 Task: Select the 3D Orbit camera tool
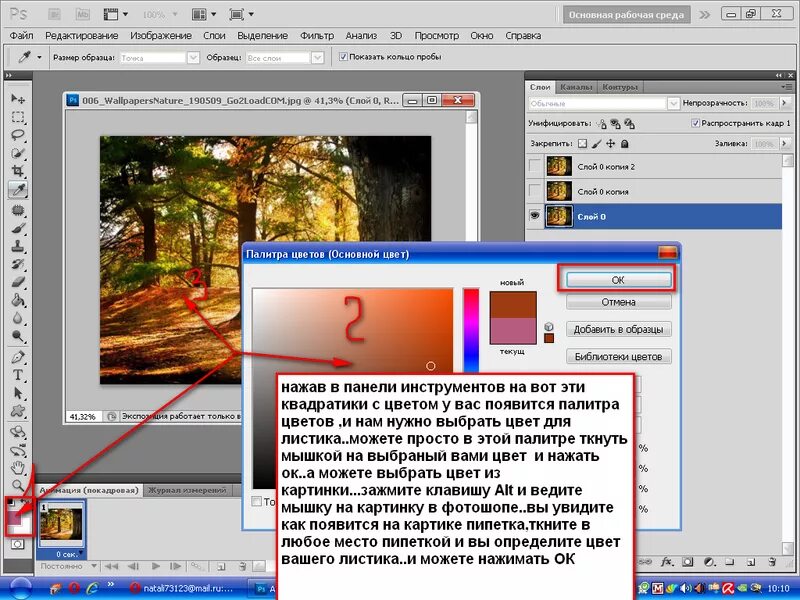(18, 450)
